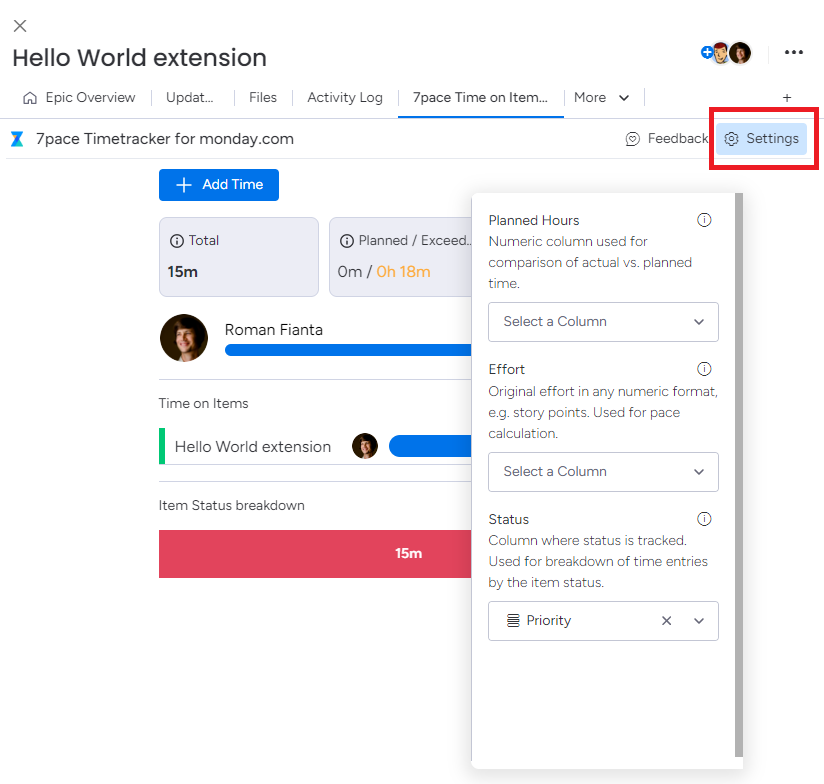Click the Item Status breakdown heading
This screenshot has height=784, width=824.
232,506
